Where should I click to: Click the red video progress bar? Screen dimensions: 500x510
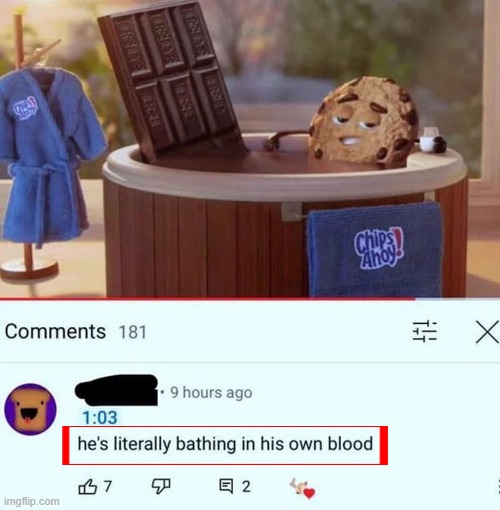click(207, 299)
